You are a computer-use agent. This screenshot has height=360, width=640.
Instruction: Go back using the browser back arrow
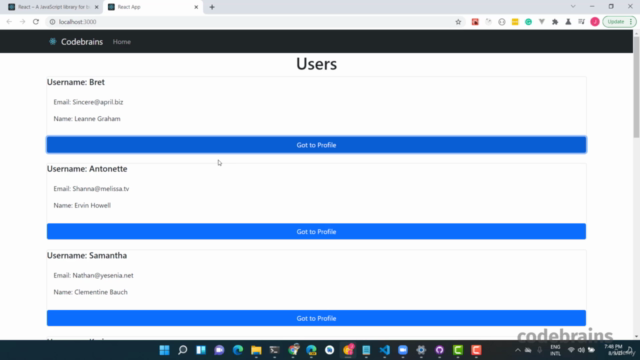click(x=9, y=22)
